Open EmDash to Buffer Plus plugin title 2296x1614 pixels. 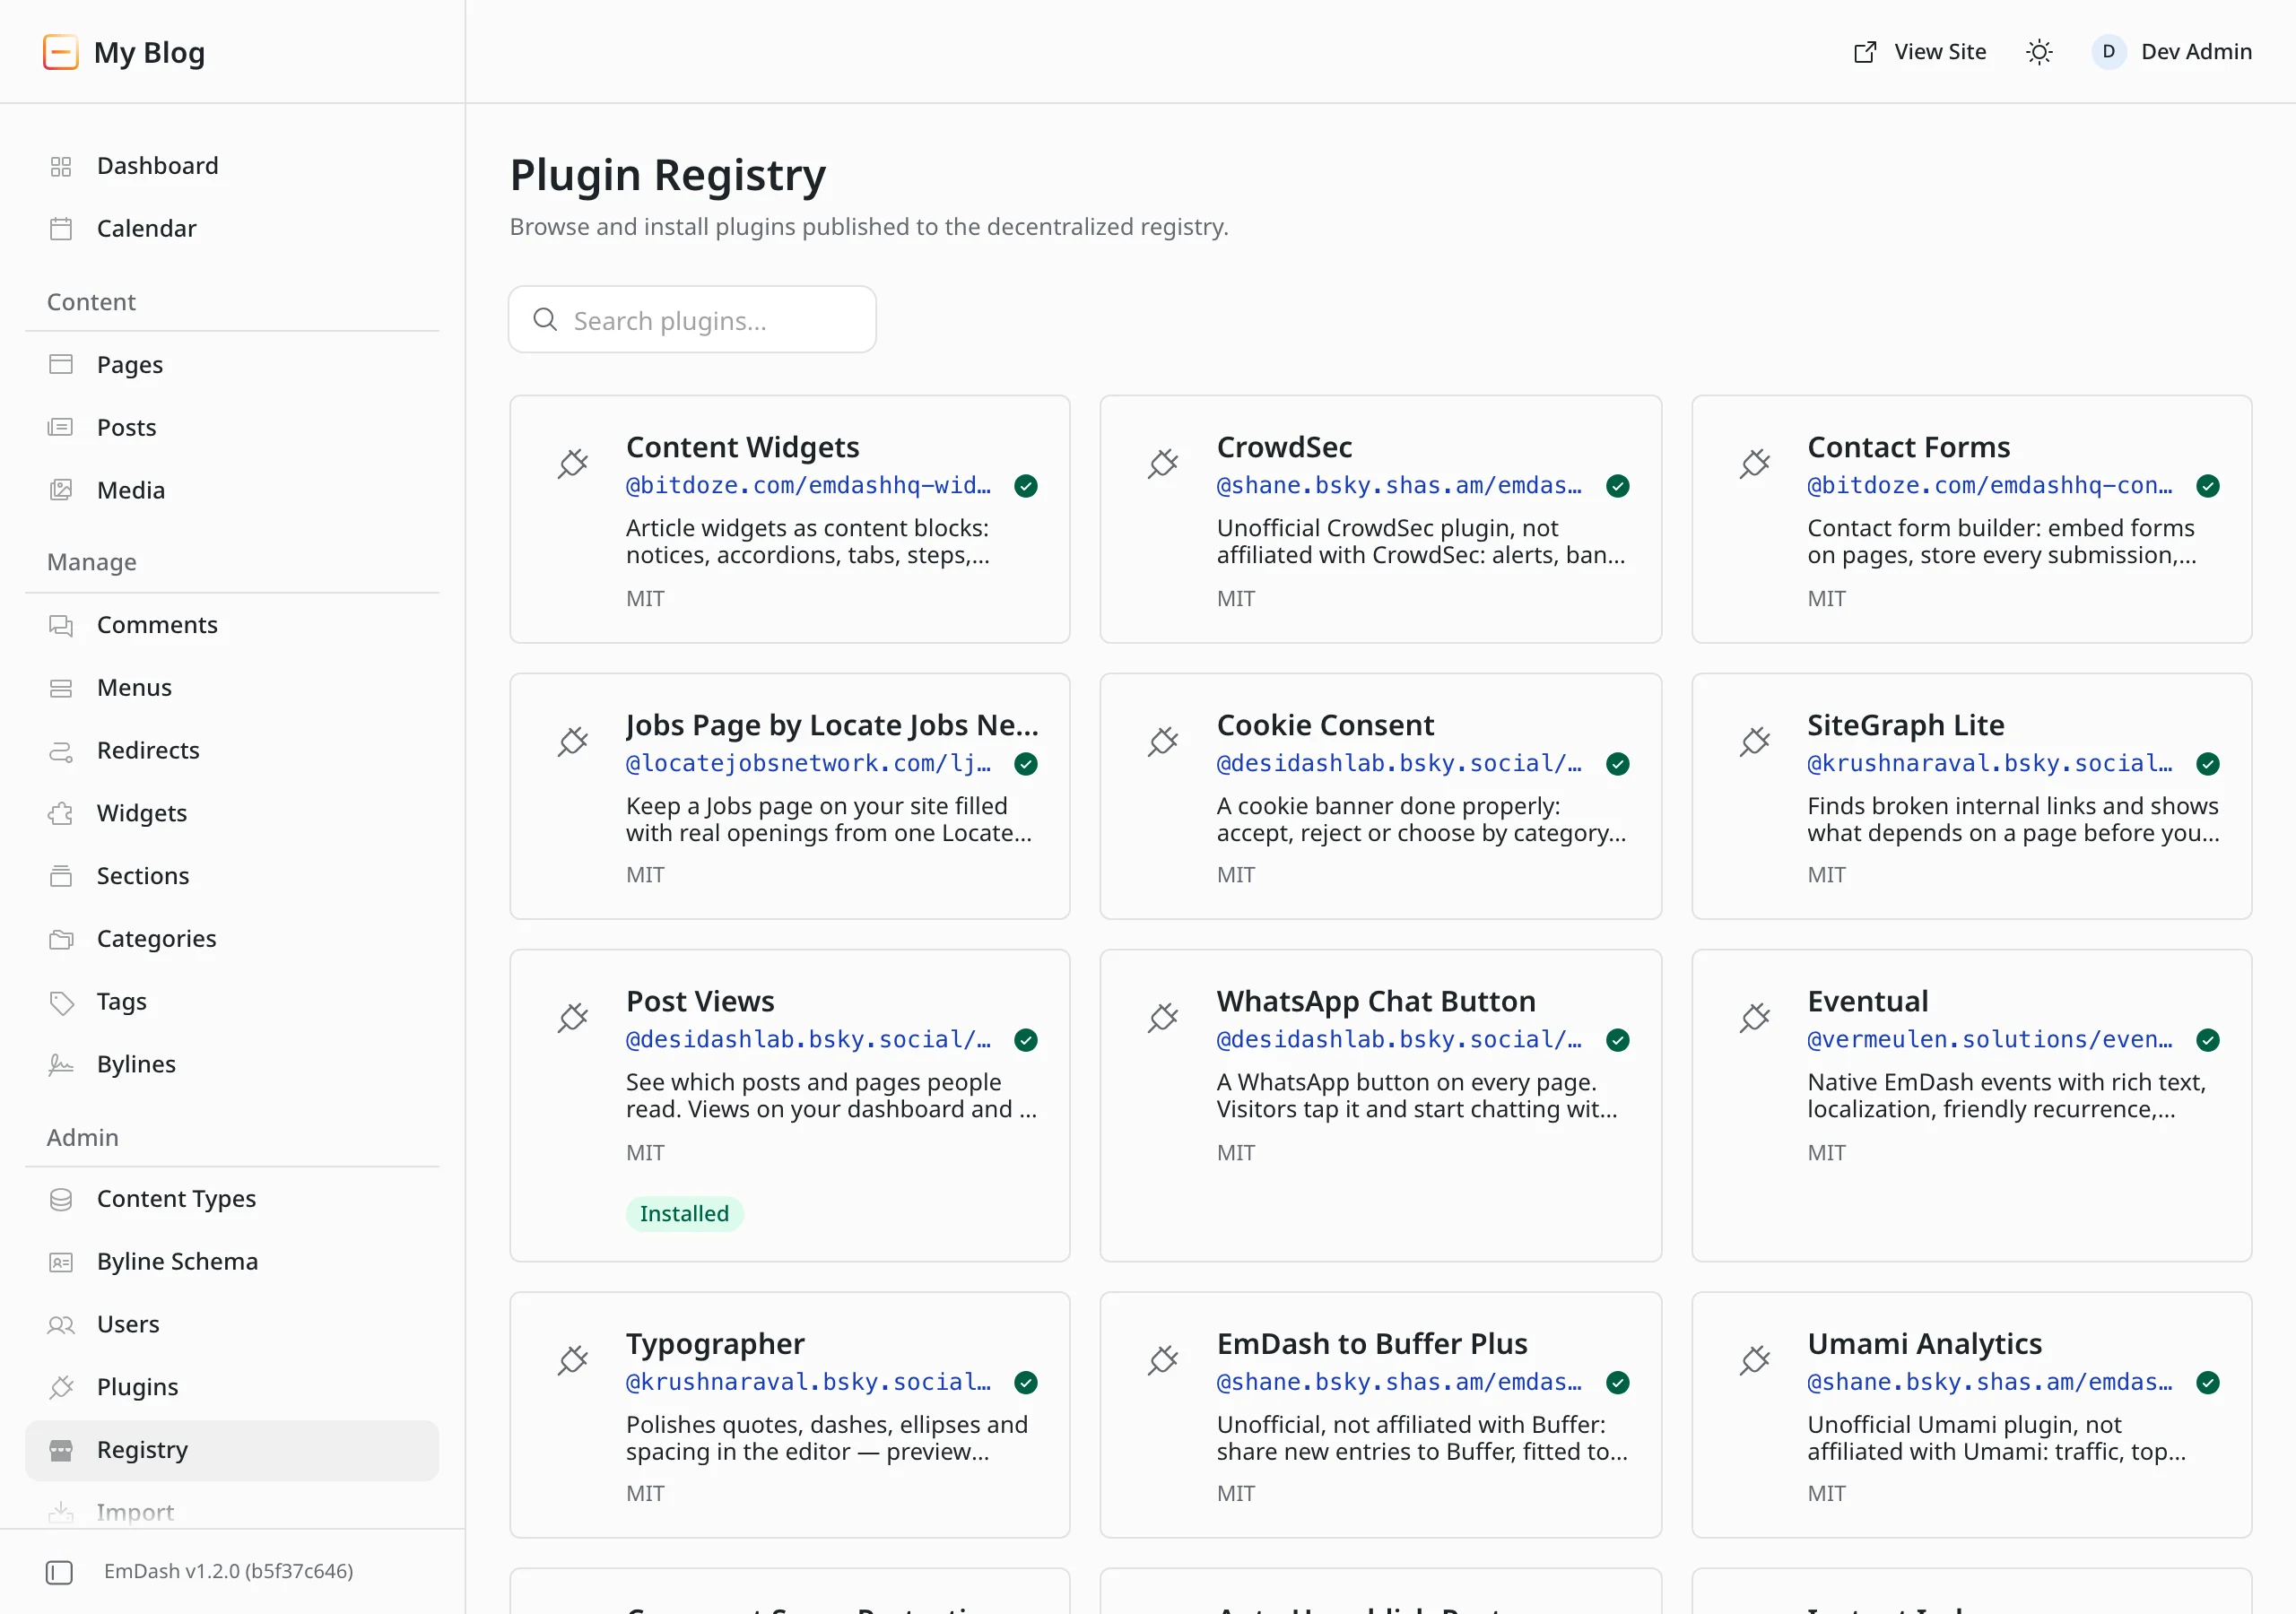(1372, 1344)
